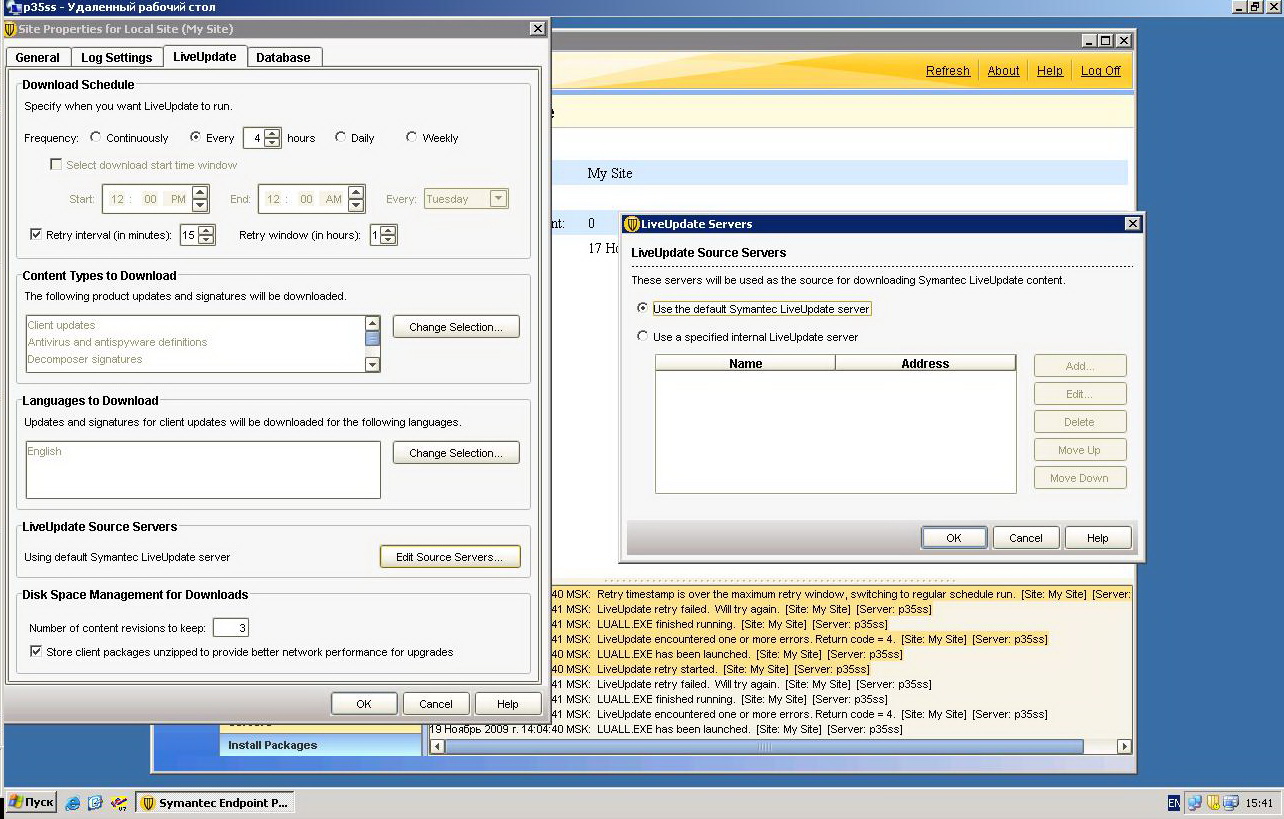Click the shield icon in LiveUpdate Servers title bar
Viewport: 1284px width, 819px height.
tap(632, 224)
